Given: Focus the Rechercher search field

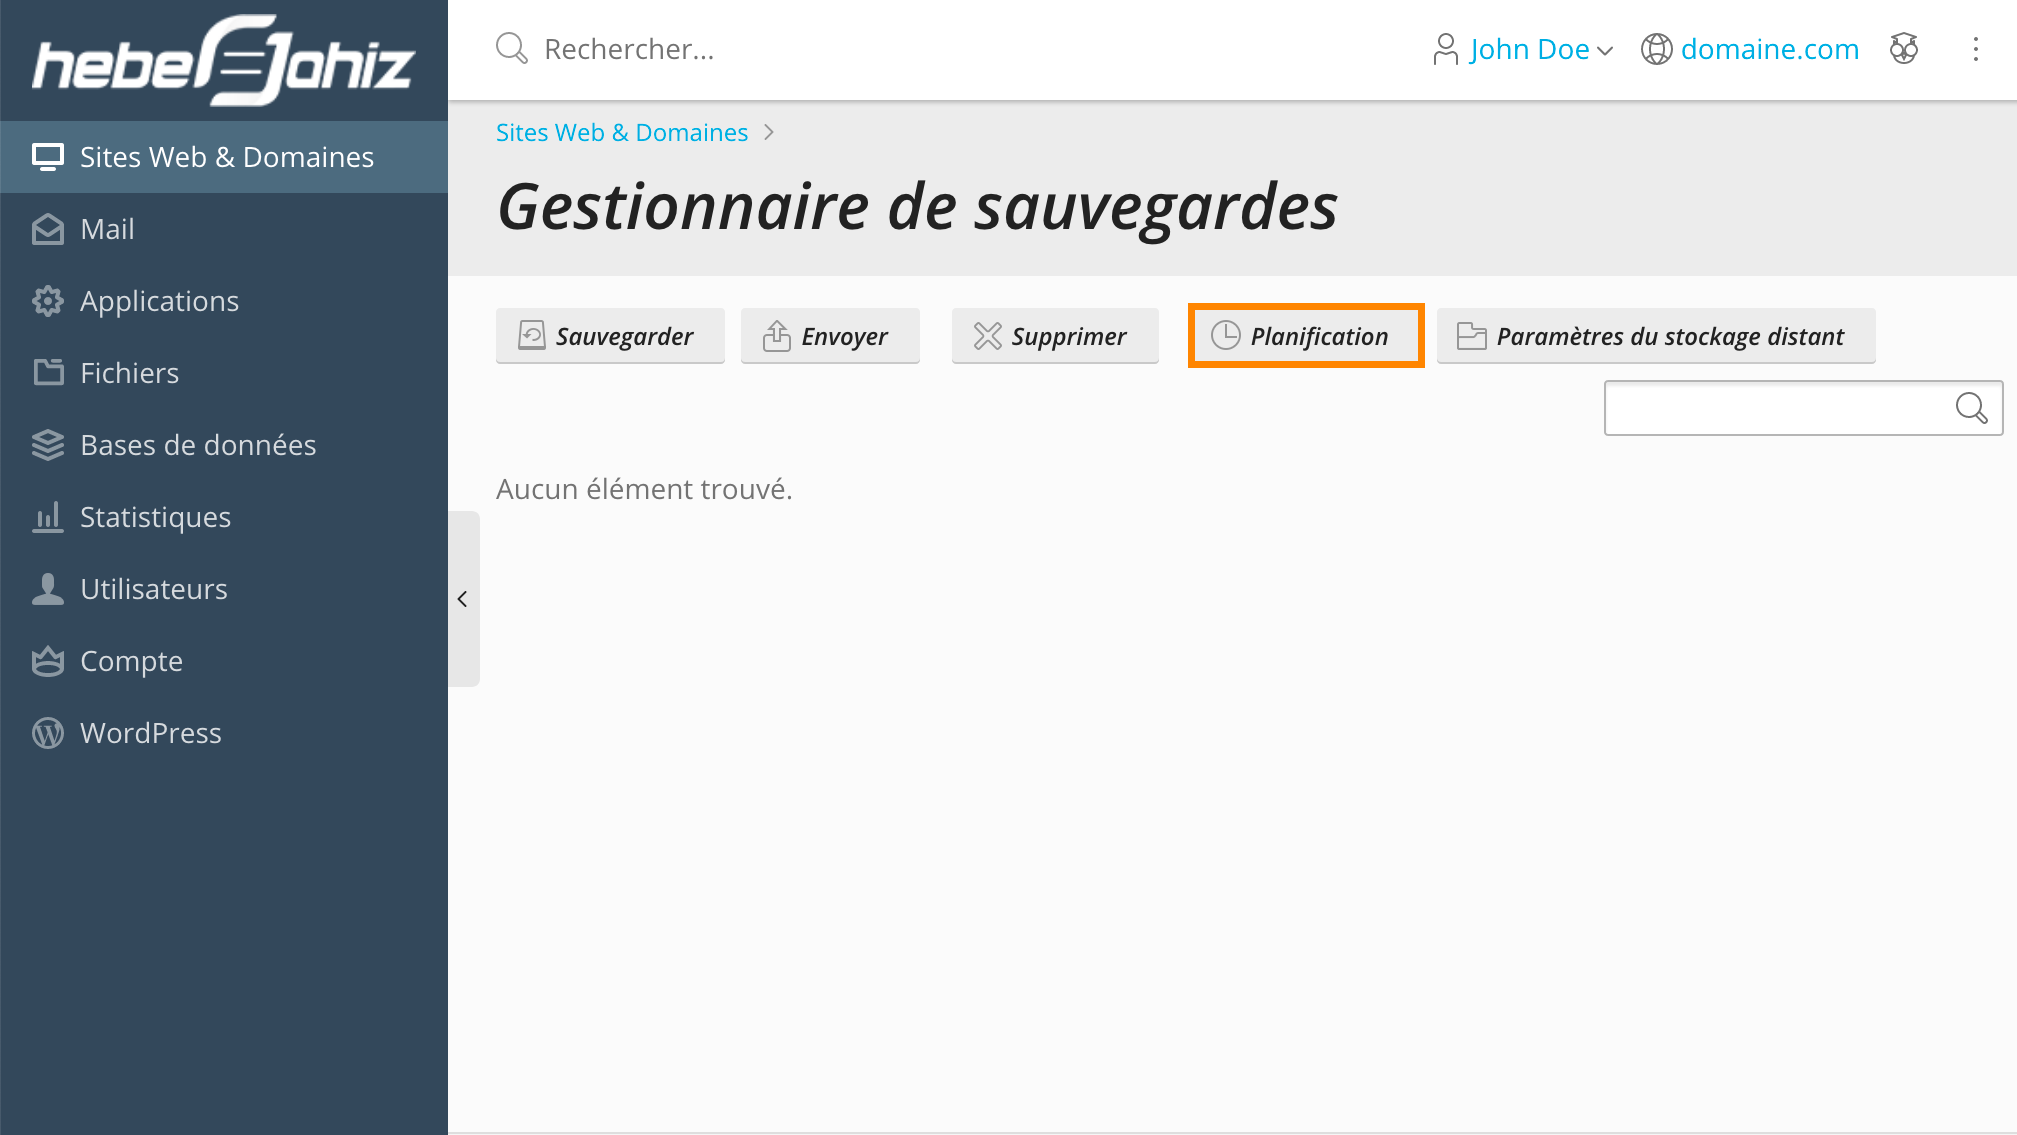Looking at the screenshot, I should pyautogui.click(x=629, y=49).
